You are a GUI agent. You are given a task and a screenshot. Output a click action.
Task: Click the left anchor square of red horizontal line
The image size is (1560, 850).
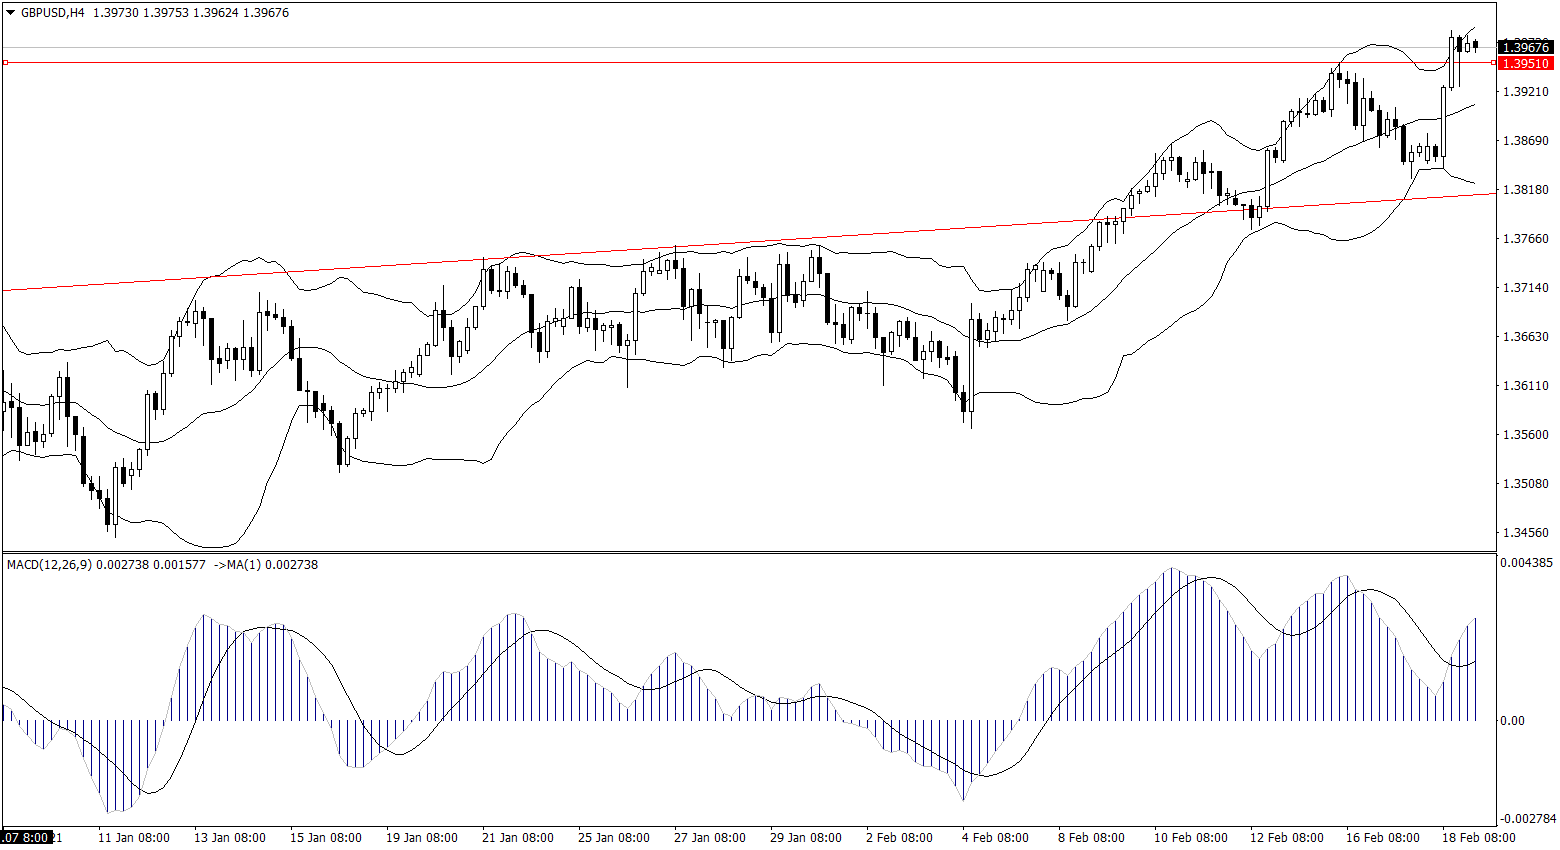coord(5,63)
